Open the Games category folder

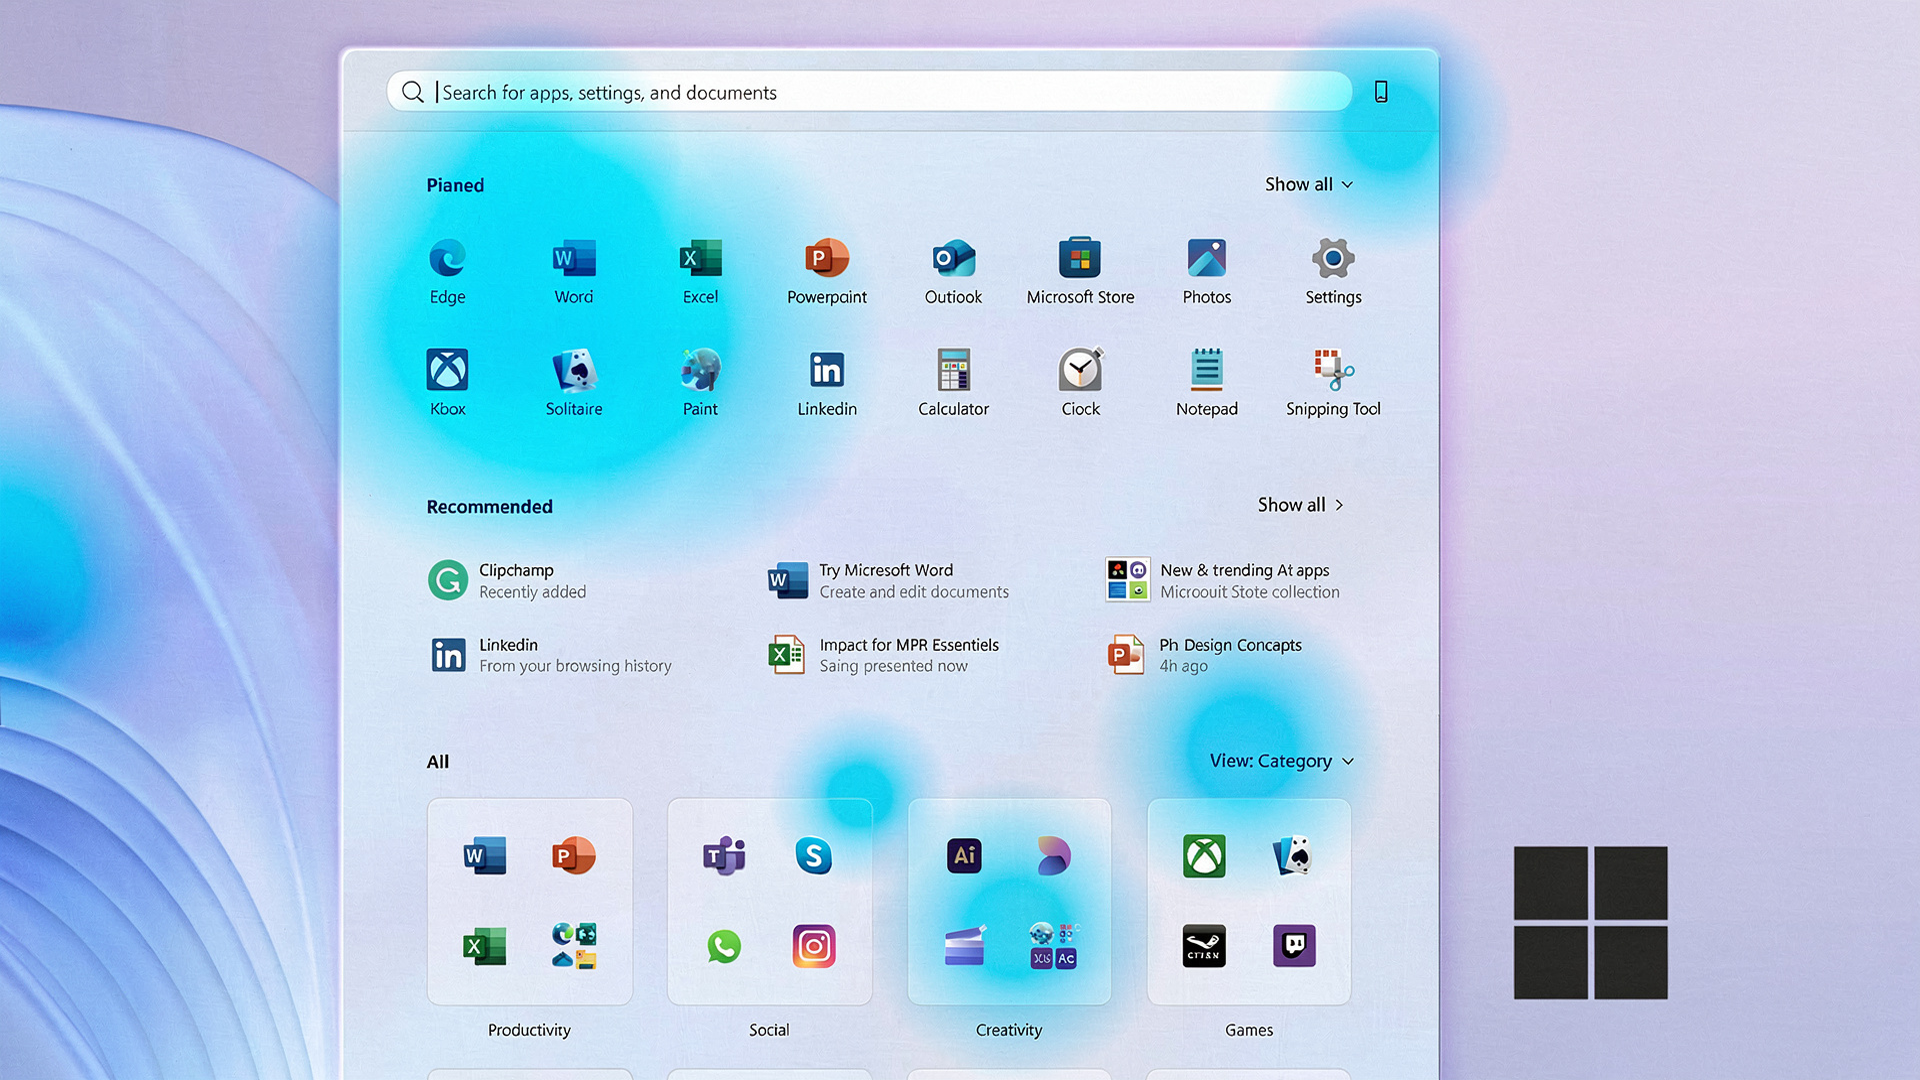pyautogui.click(x=1249, y=902)
